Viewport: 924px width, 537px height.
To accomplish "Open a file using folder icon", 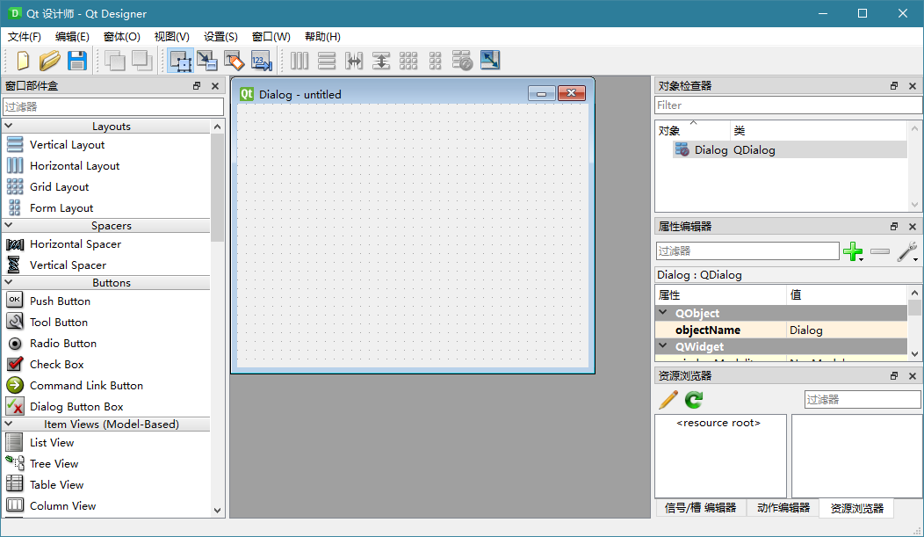I will pyautogui.click(x=50, y=61).
